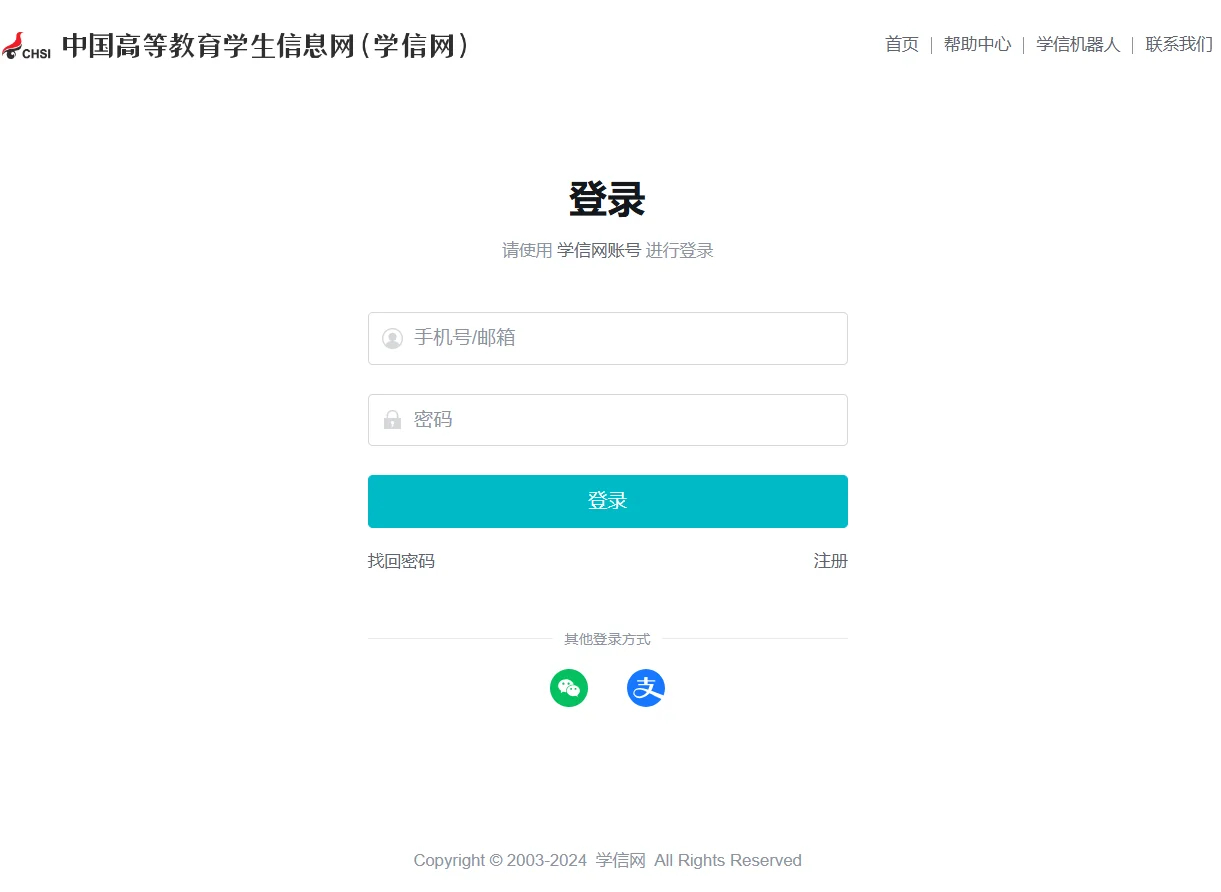
Task: Click the CHSI logo in the header
Action: tap(26, 46)
